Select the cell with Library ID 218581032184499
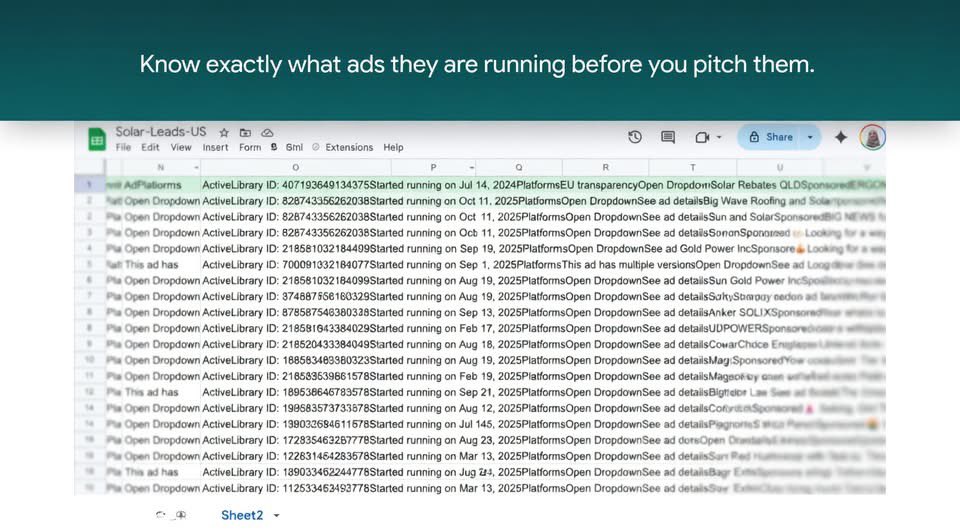This screenshot has width=960, height=531. click(x=296, y=249)
